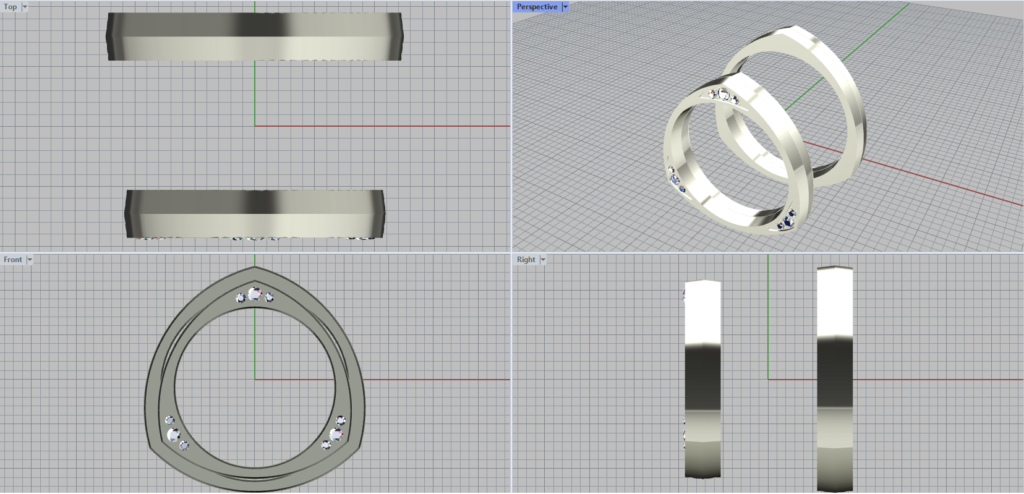Viewport: 1024px width, 494px height.
Task: Click the top gemstones on Perspective ring
Action: pos(724,96)
